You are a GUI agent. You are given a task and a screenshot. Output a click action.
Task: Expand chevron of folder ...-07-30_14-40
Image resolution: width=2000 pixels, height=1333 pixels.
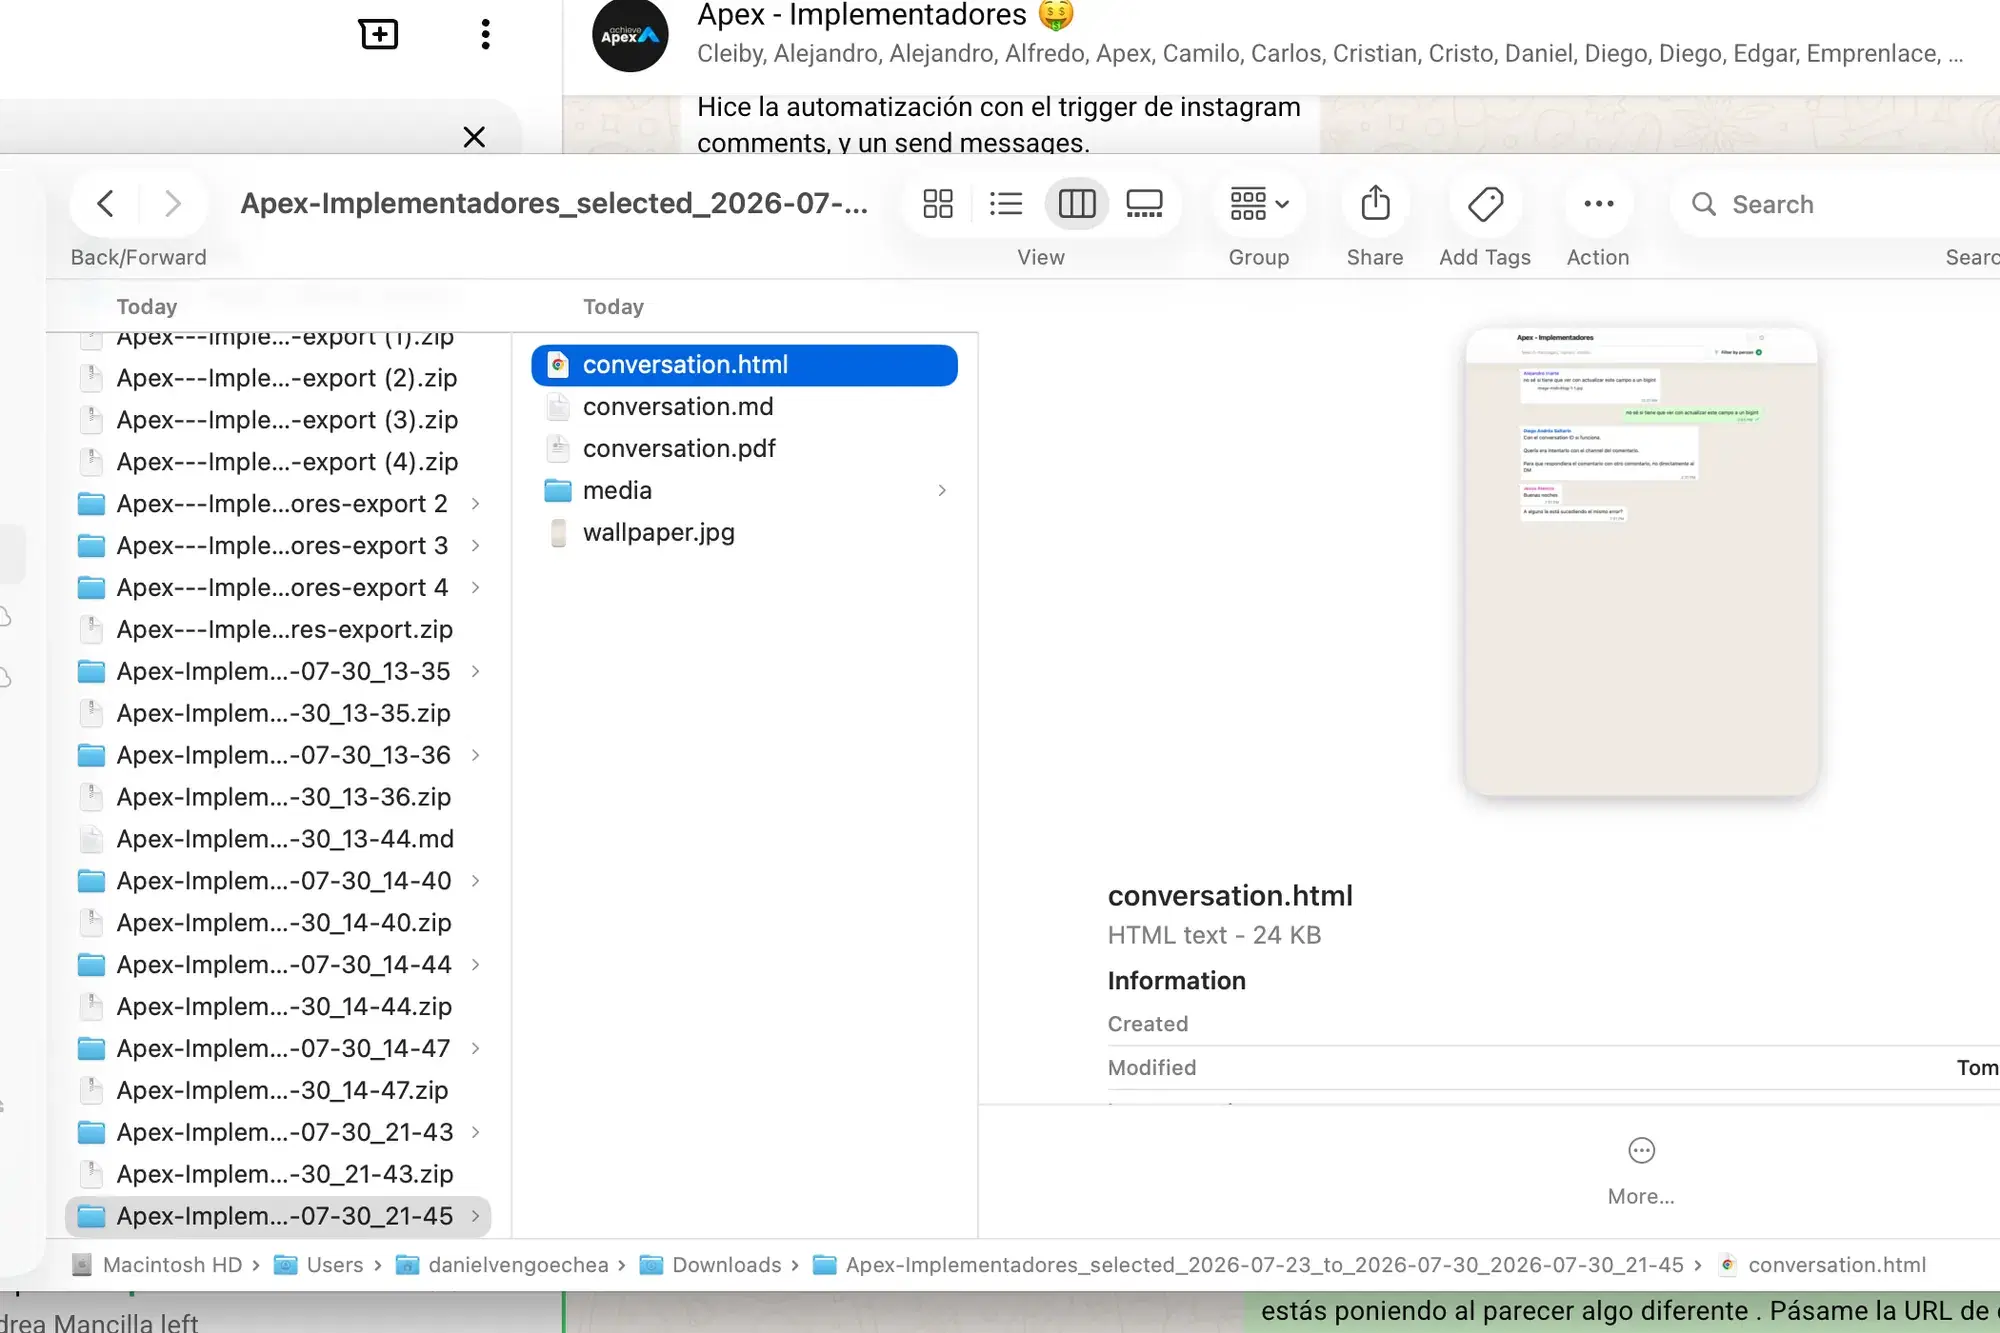[x=476, y=881]
